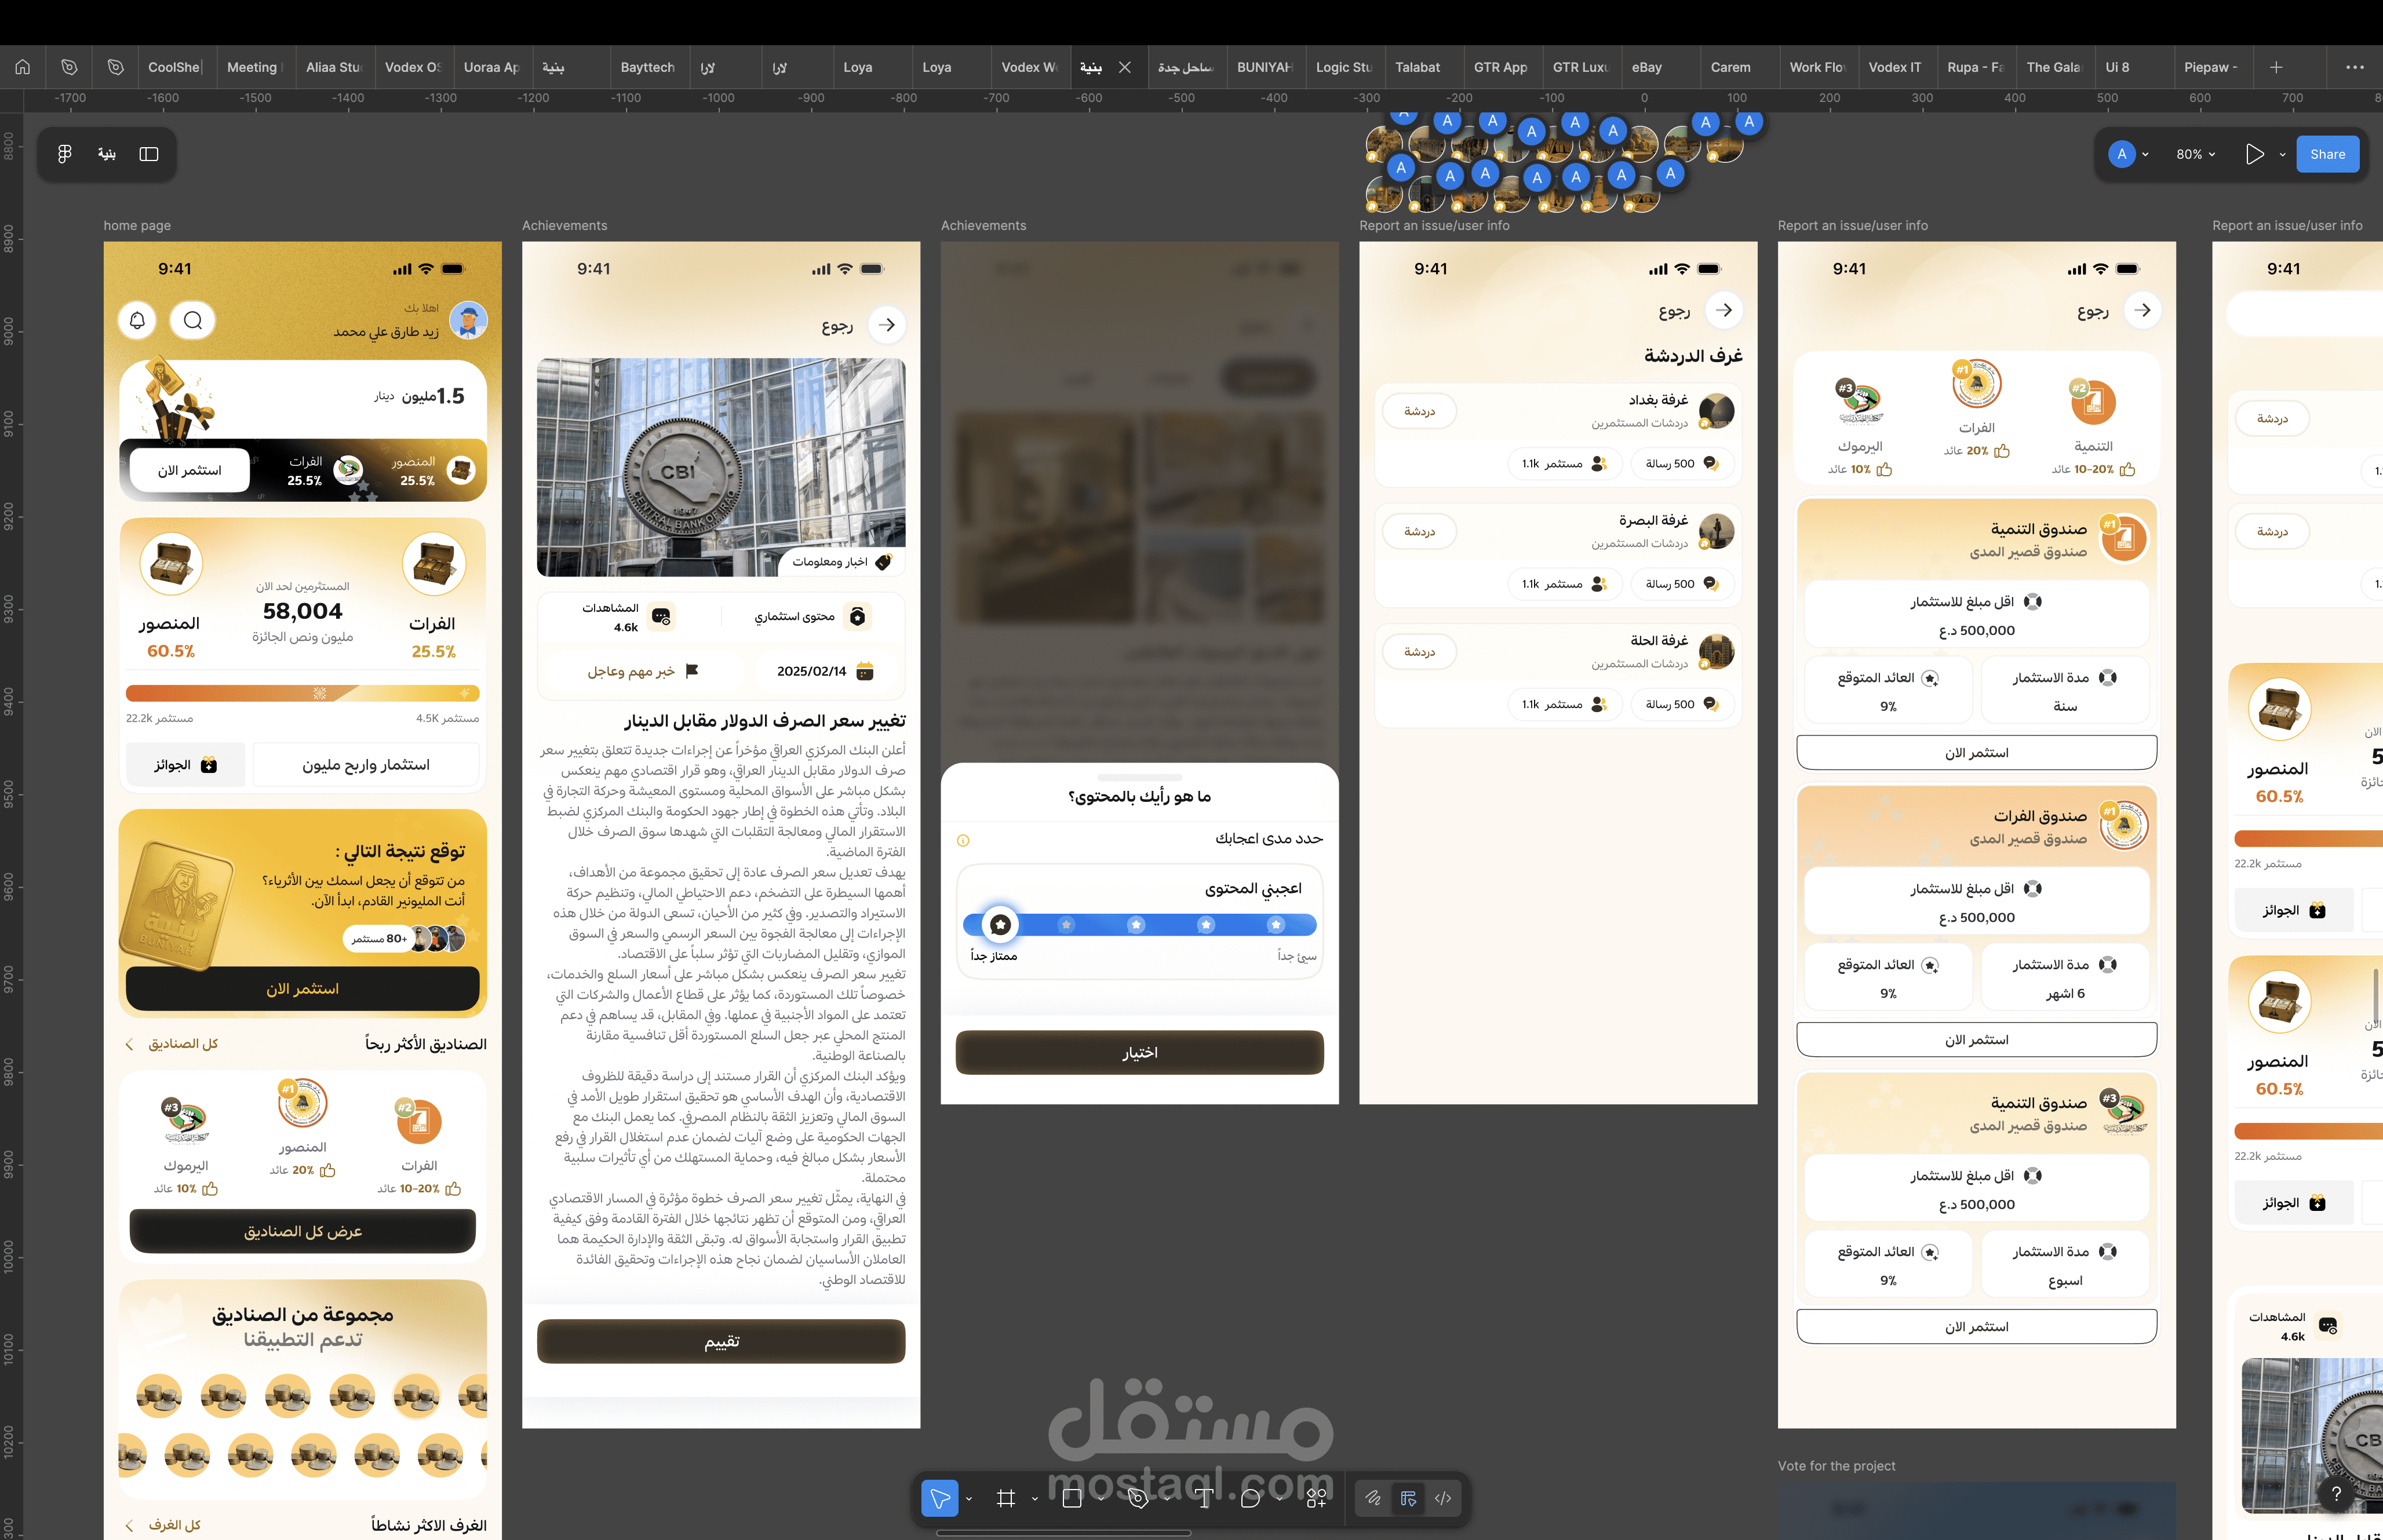Click دردشة button for غرفة بغداد
2383x1540 pixels.
(x=1419, y=411)
